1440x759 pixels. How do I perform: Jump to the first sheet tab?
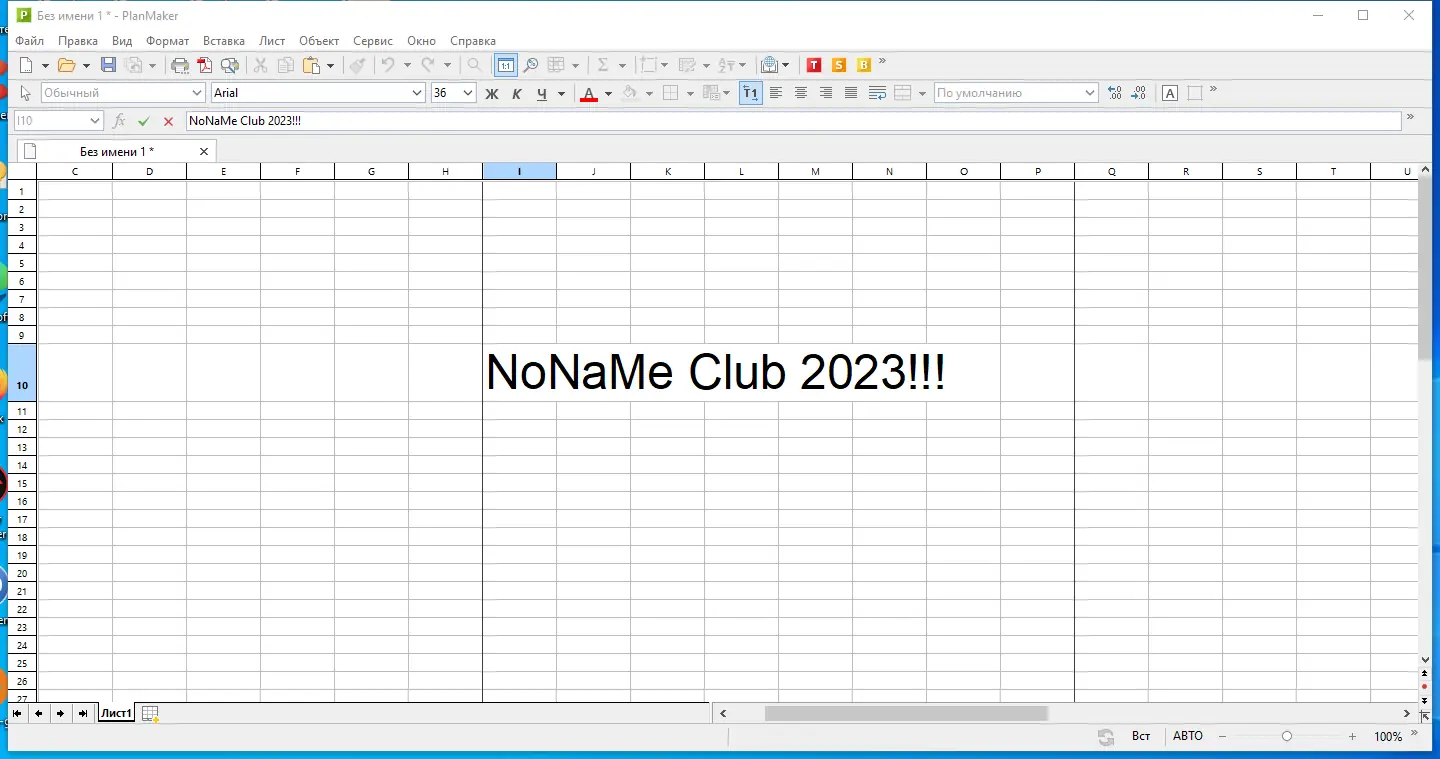click(17, 713)
